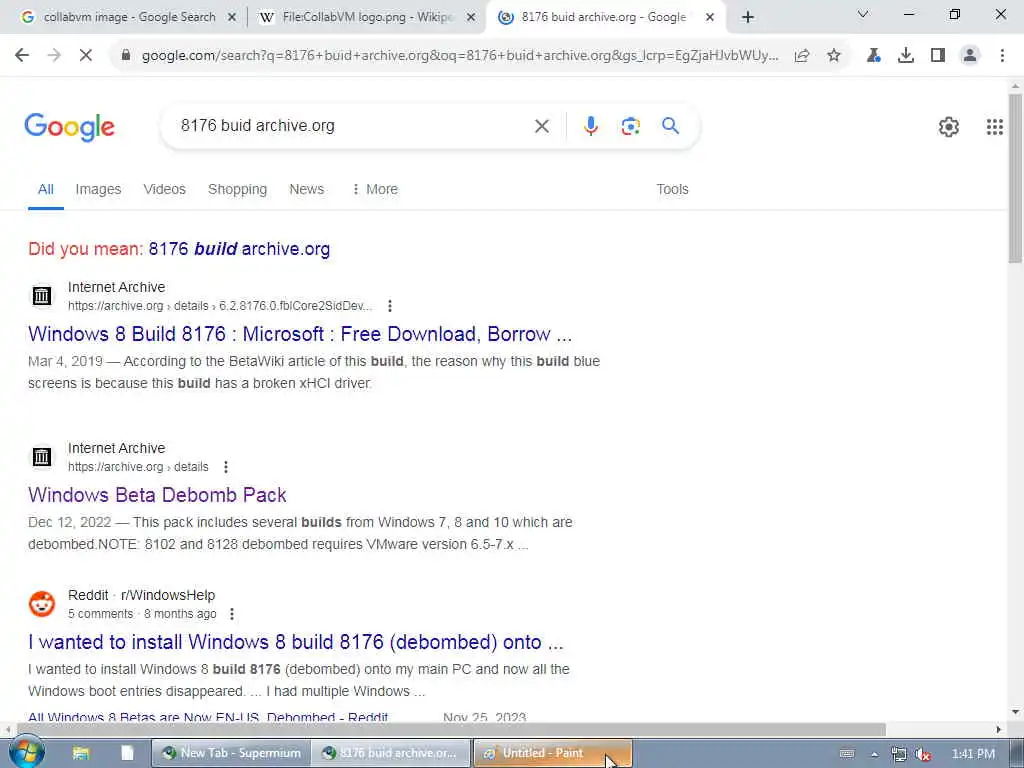The width and height of the screenshot is (1024, 768).
Task: Switch to the CollabVM logo.png Wikipedia tab
Action: click(x=366, y=18)
